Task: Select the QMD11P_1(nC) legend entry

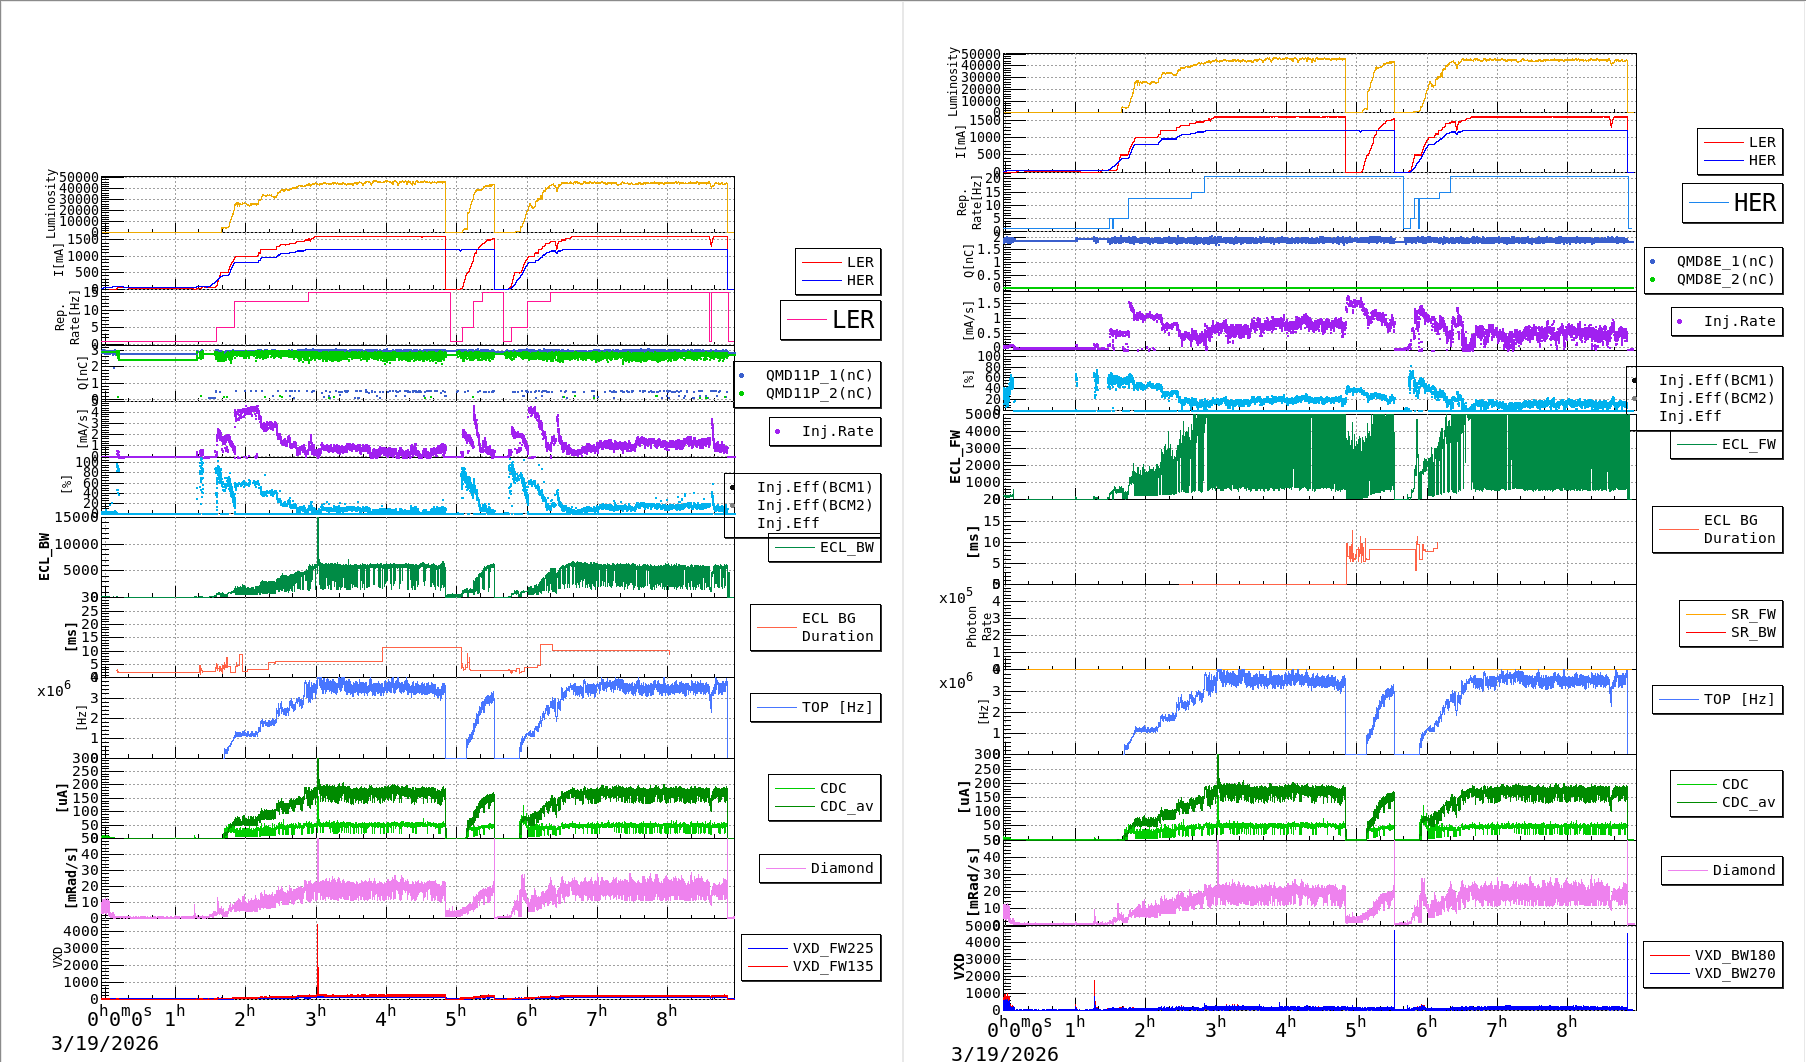Action: coord(818,375)
